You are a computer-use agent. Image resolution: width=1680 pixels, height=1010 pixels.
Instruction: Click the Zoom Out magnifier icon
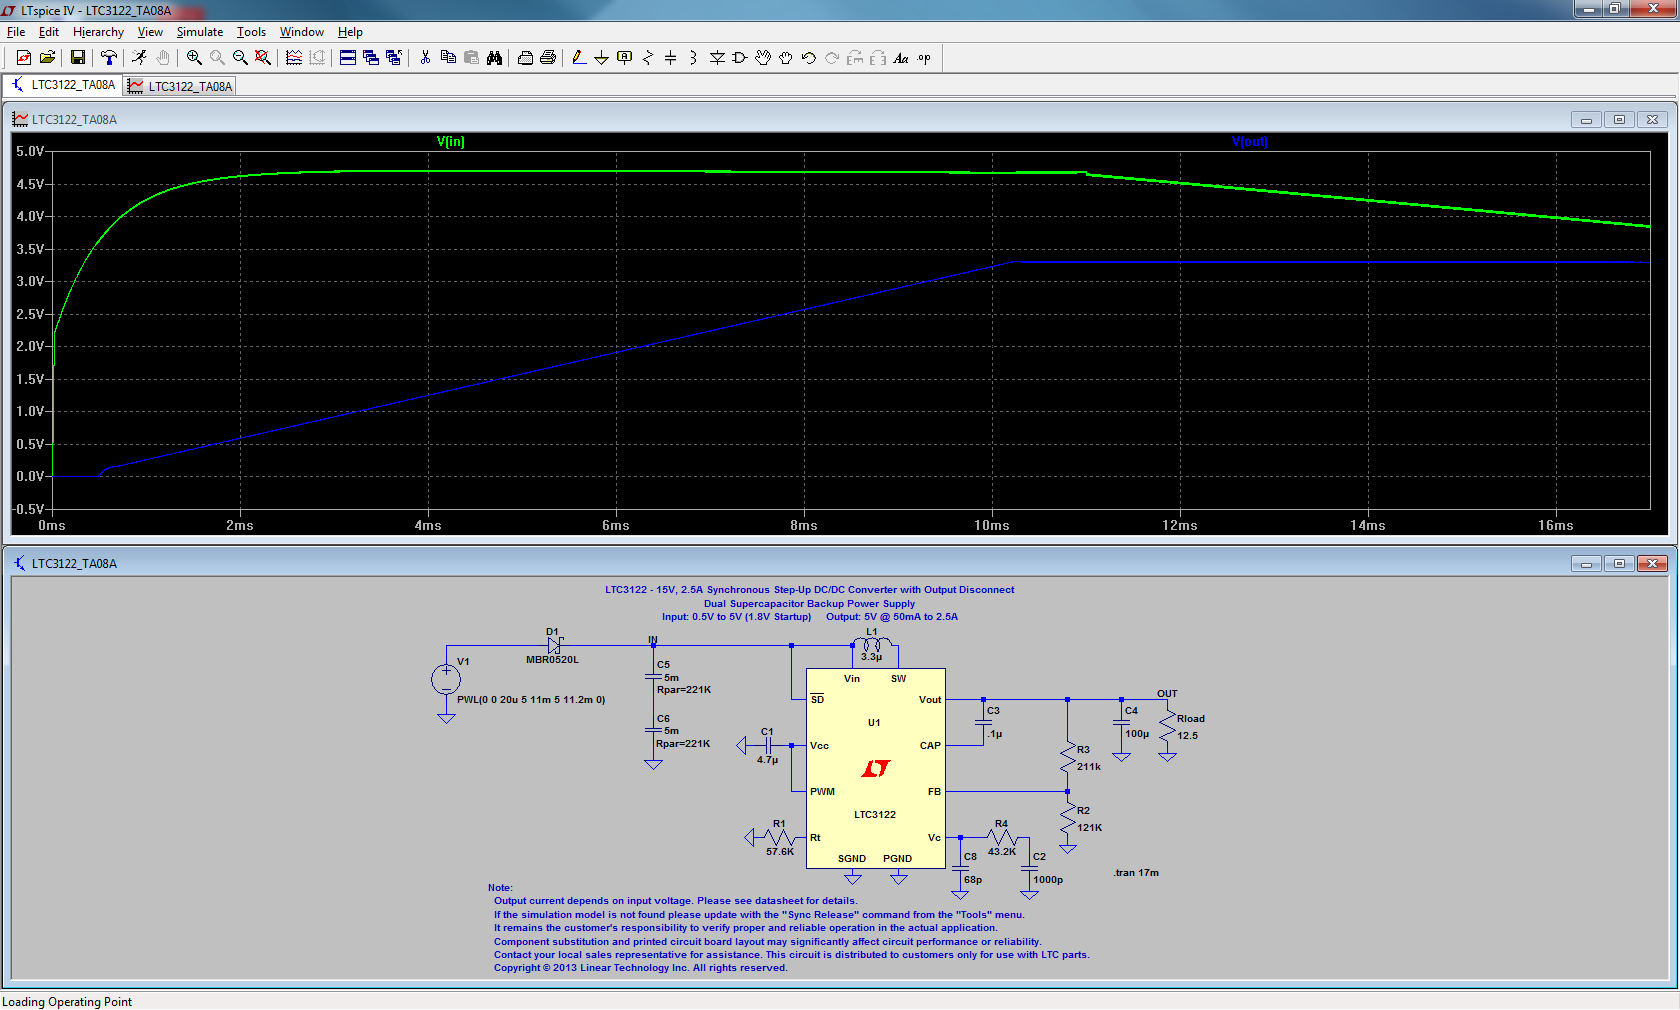tap(240, 58)
